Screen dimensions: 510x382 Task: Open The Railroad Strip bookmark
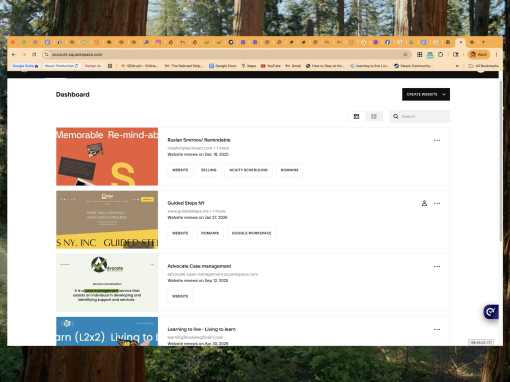184,66
